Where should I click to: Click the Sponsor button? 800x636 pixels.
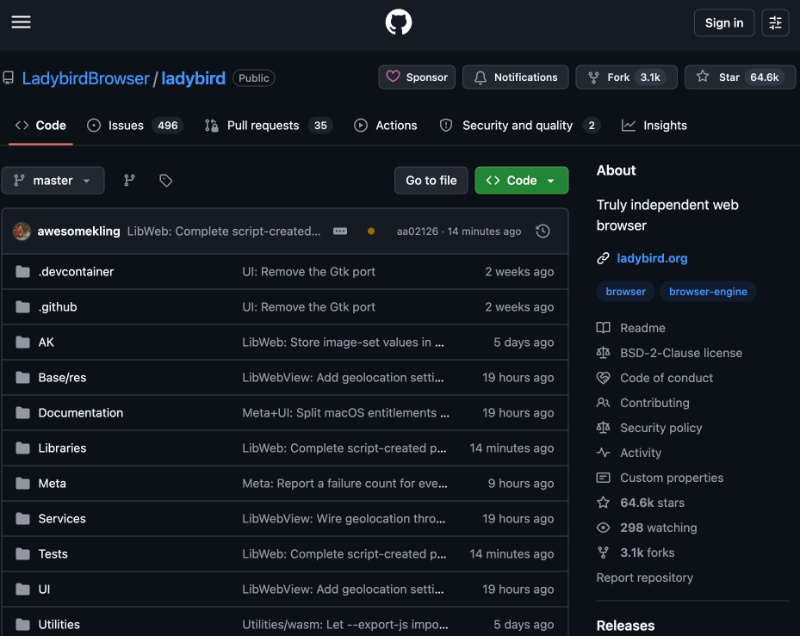[x=417, y=77]
